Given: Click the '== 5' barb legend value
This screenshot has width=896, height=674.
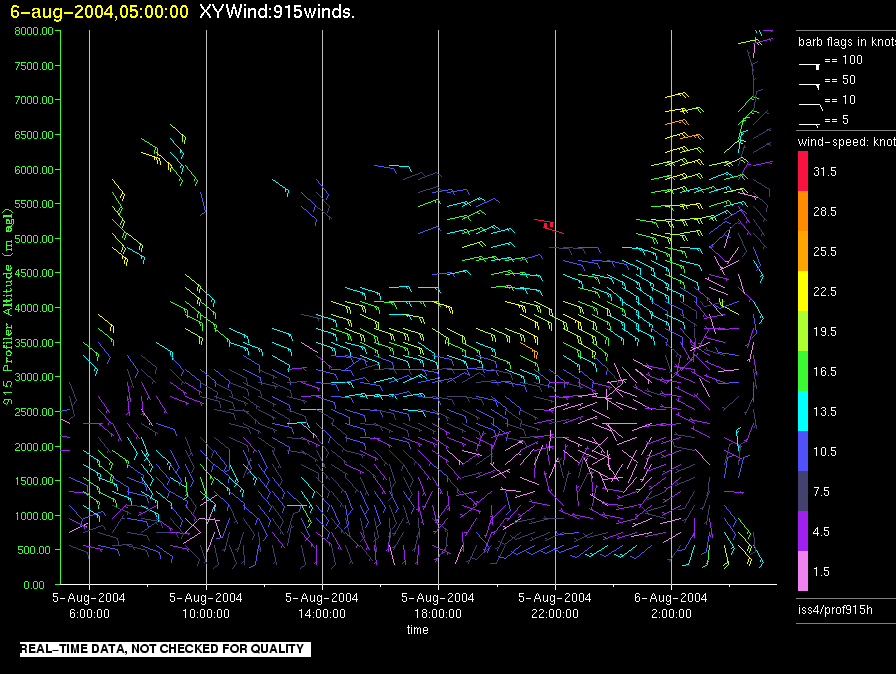Looking at the screenshot, I should (837, 120).
